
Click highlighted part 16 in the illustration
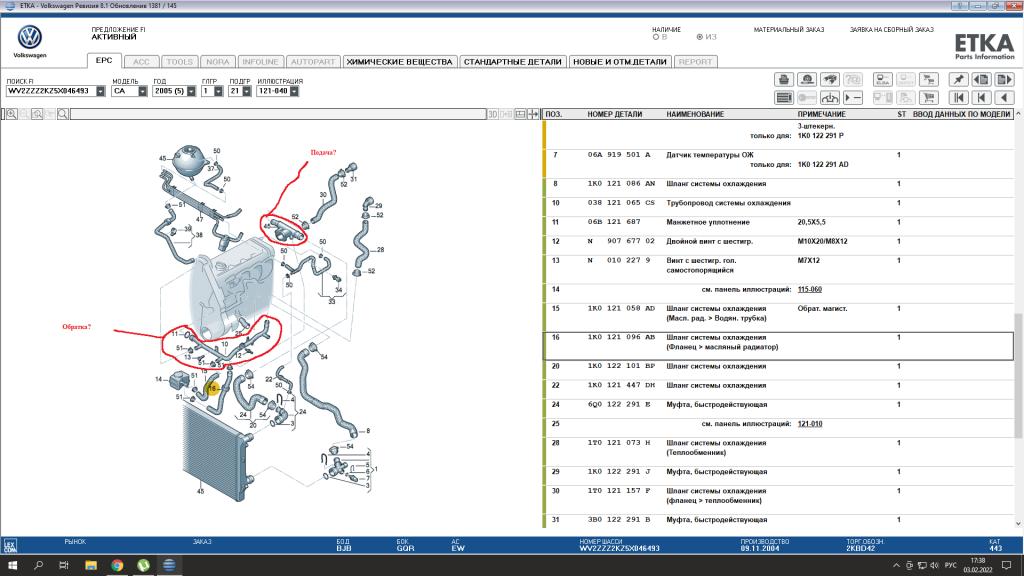click(212, 389)
